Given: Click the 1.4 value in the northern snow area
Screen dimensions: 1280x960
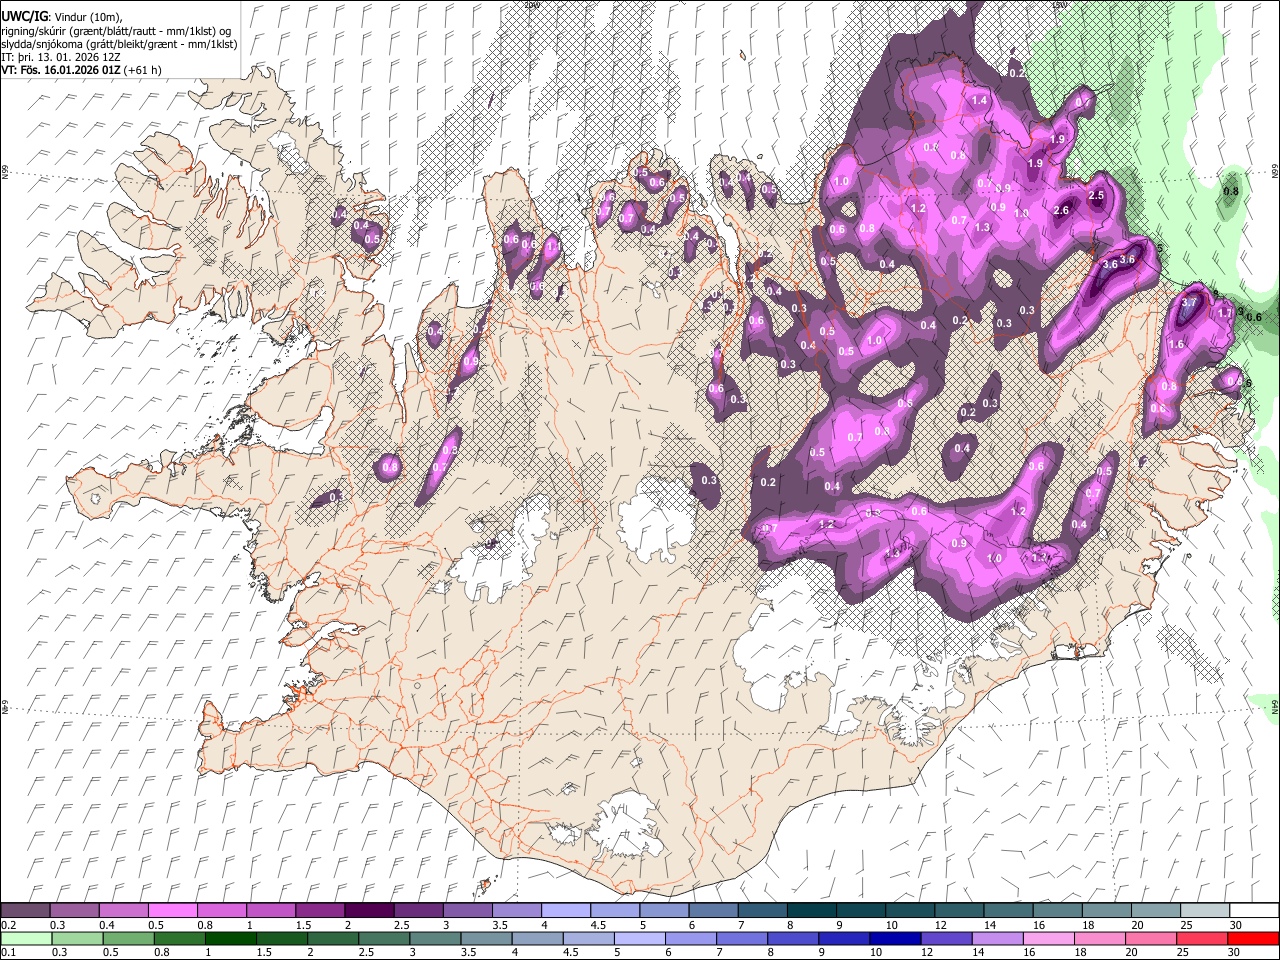Looking at the screenshot, I should coord(979,100).
